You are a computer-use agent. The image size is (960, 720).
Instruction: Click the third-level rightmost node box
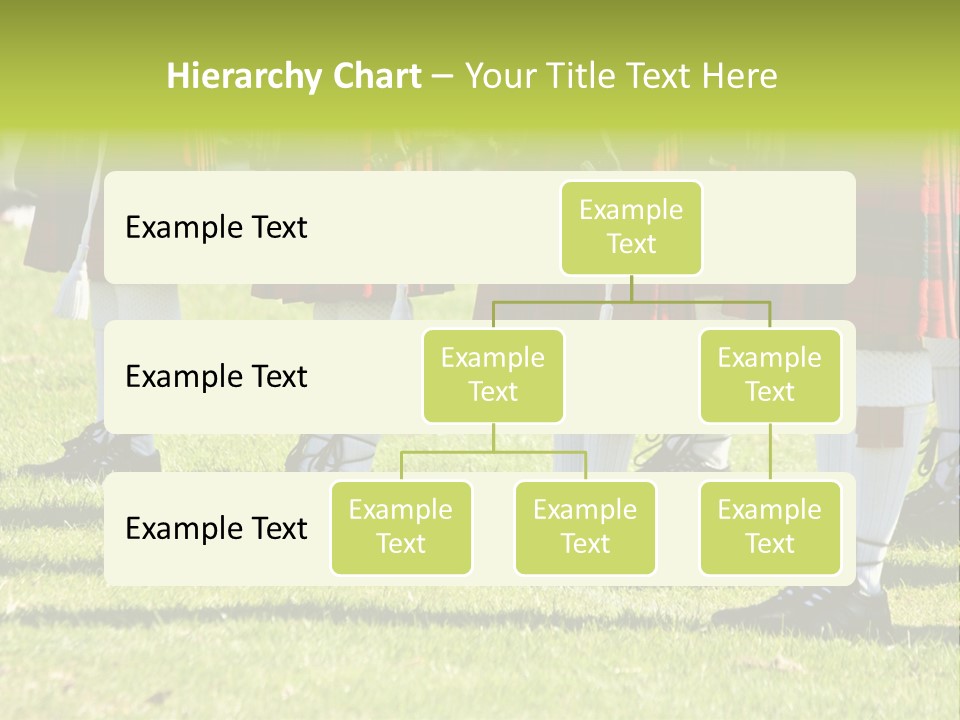770,527
